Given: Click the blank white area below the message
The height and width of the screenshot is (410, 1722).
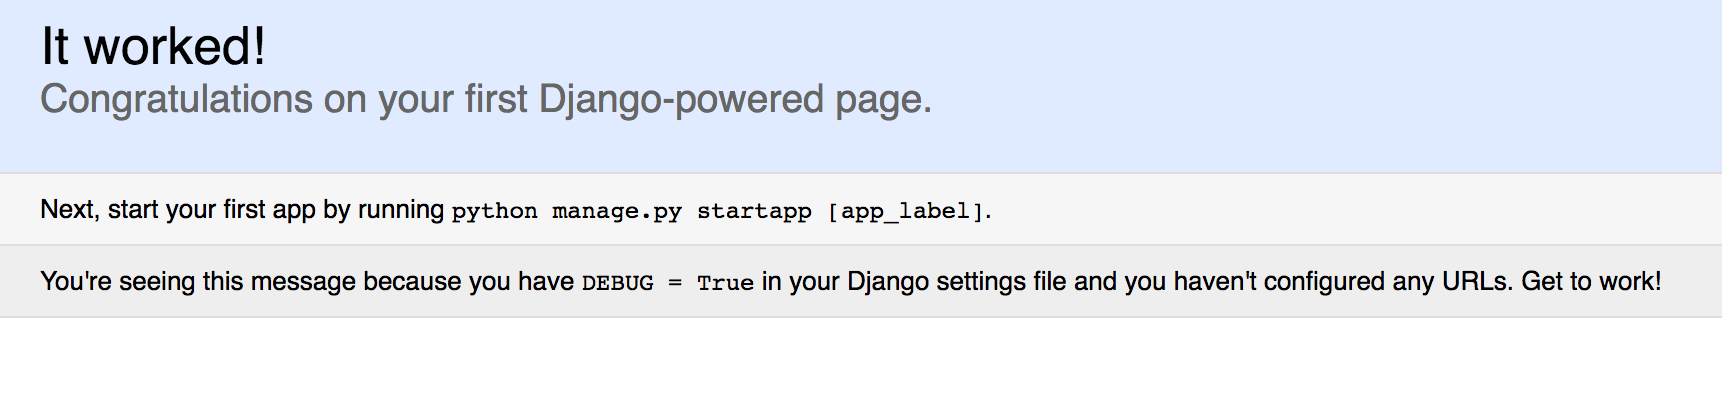Looking at the screenshot, I should tap(860, 365).
